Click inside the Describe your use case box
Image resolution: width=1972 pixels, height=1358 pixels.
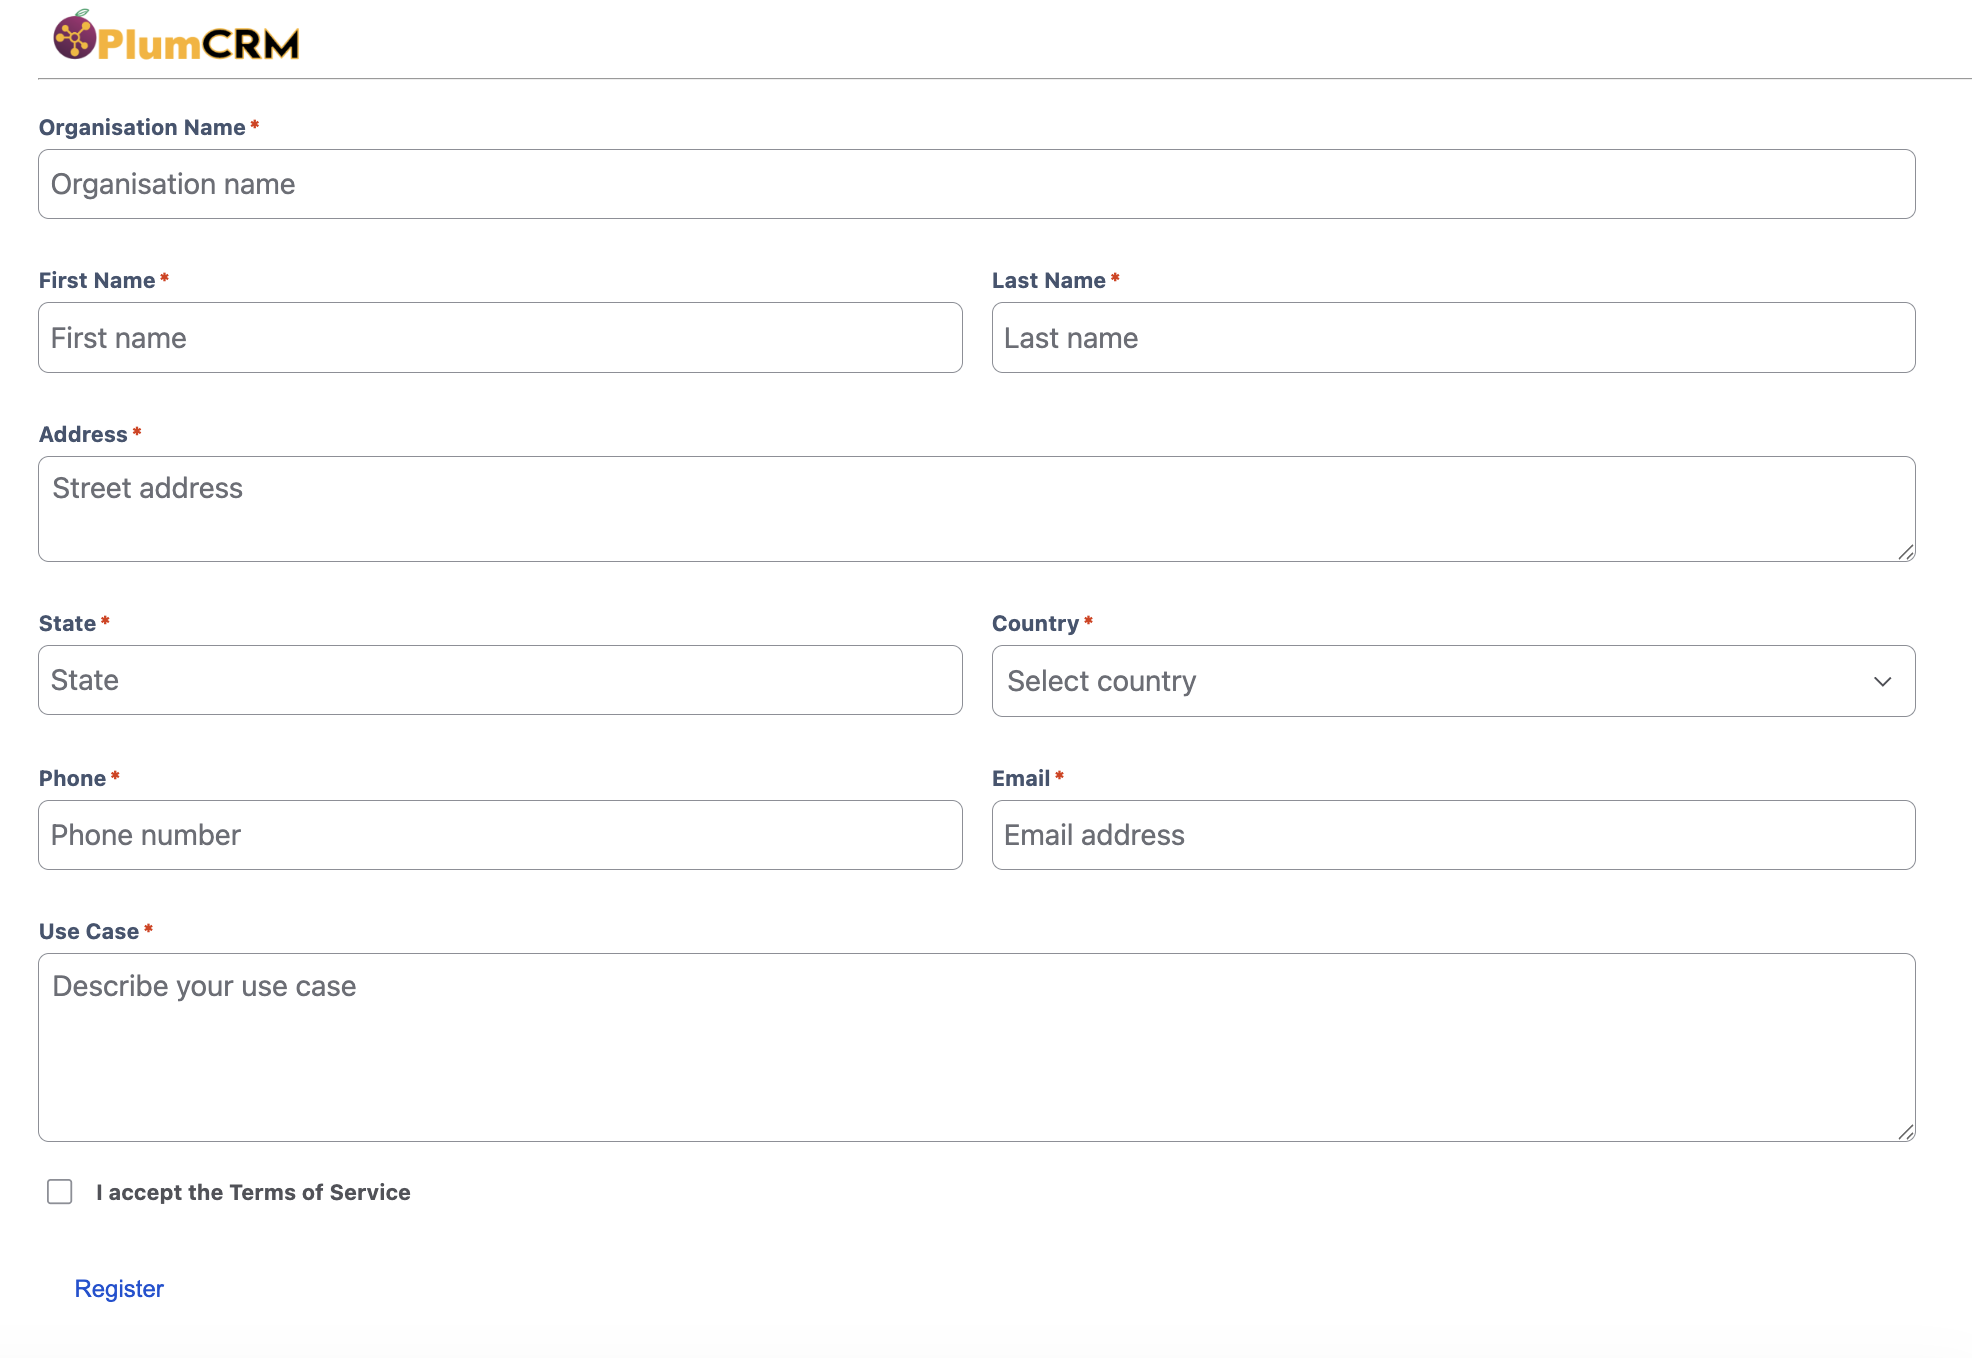click(x=976, y=1047)
